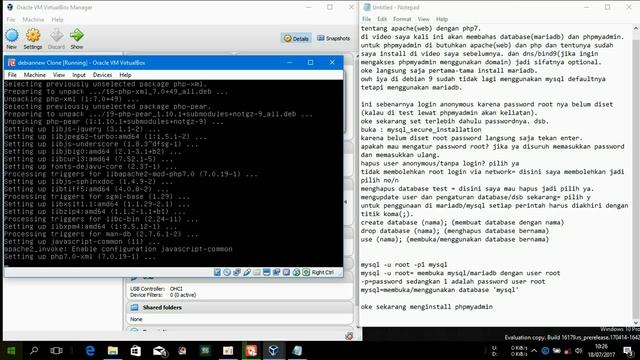The height and width of the screenshot is (360, 640).
Task: Open Microsoft Store from taskbar
Action: pos(136,351)
